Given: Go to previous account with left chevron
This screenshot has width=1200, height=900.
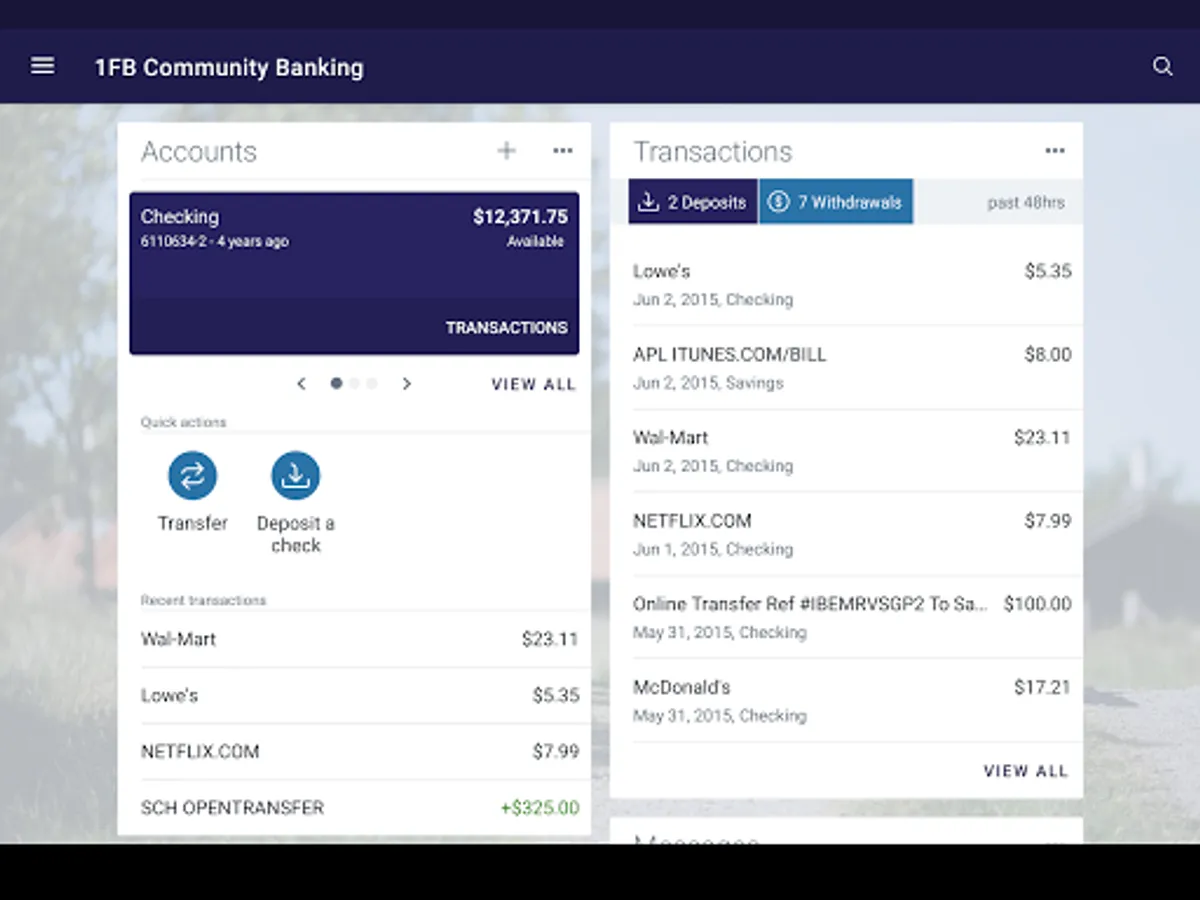Looking at the screenshot, I should click(x=301, y=384).
